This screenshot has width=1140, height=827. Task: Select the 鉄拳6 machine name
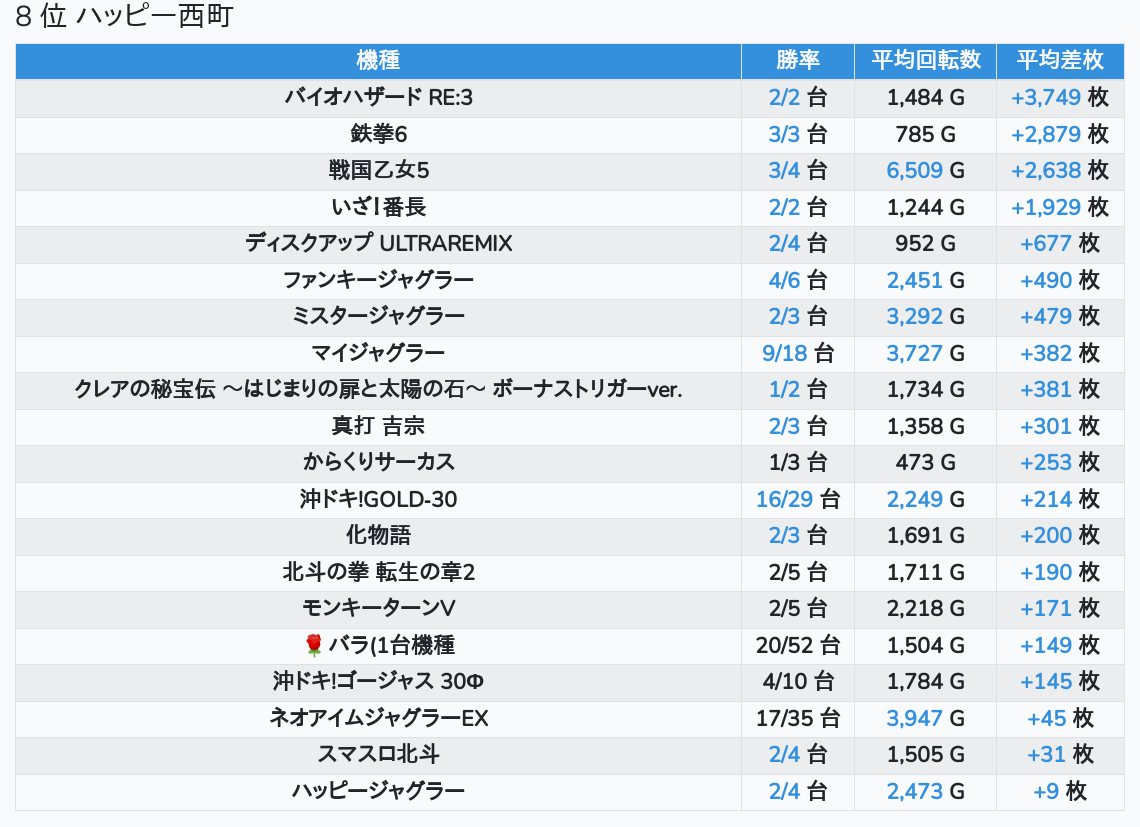click(378, 134)
